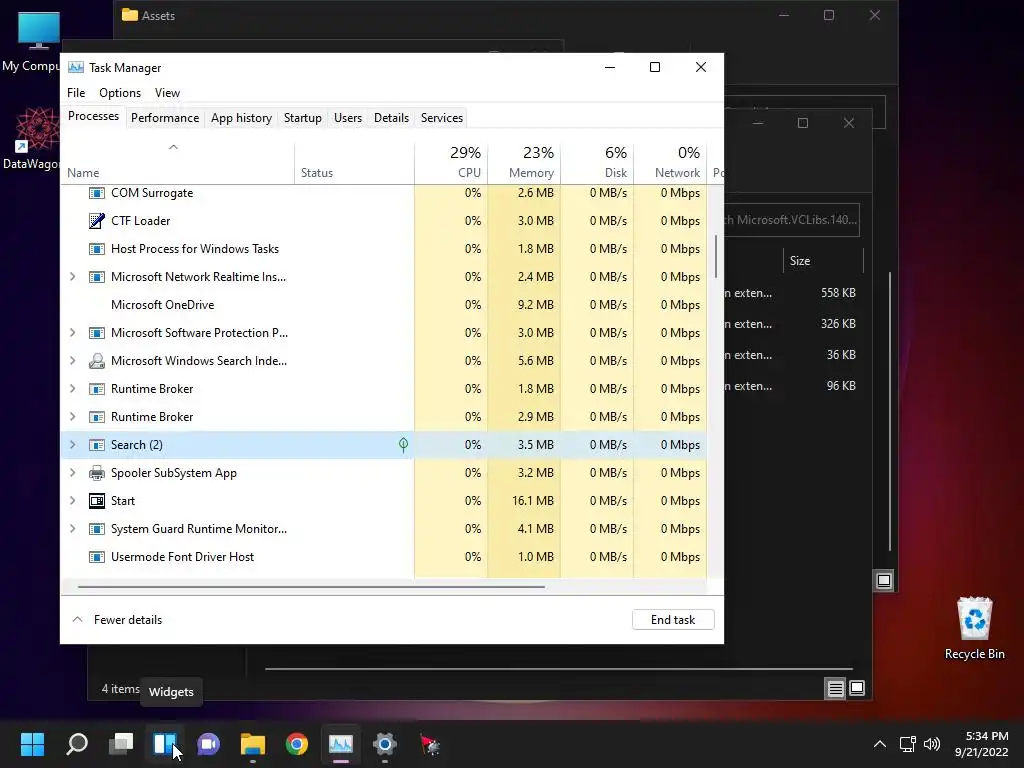This screenshot has width=1024, height=768.
Task: Open the Windows Start menu
Action: 32,744
